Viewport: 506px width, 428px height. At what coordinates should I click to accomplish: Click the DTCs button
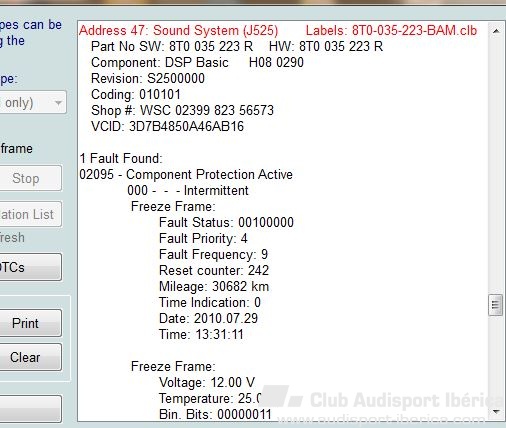(x=30, y=267)
